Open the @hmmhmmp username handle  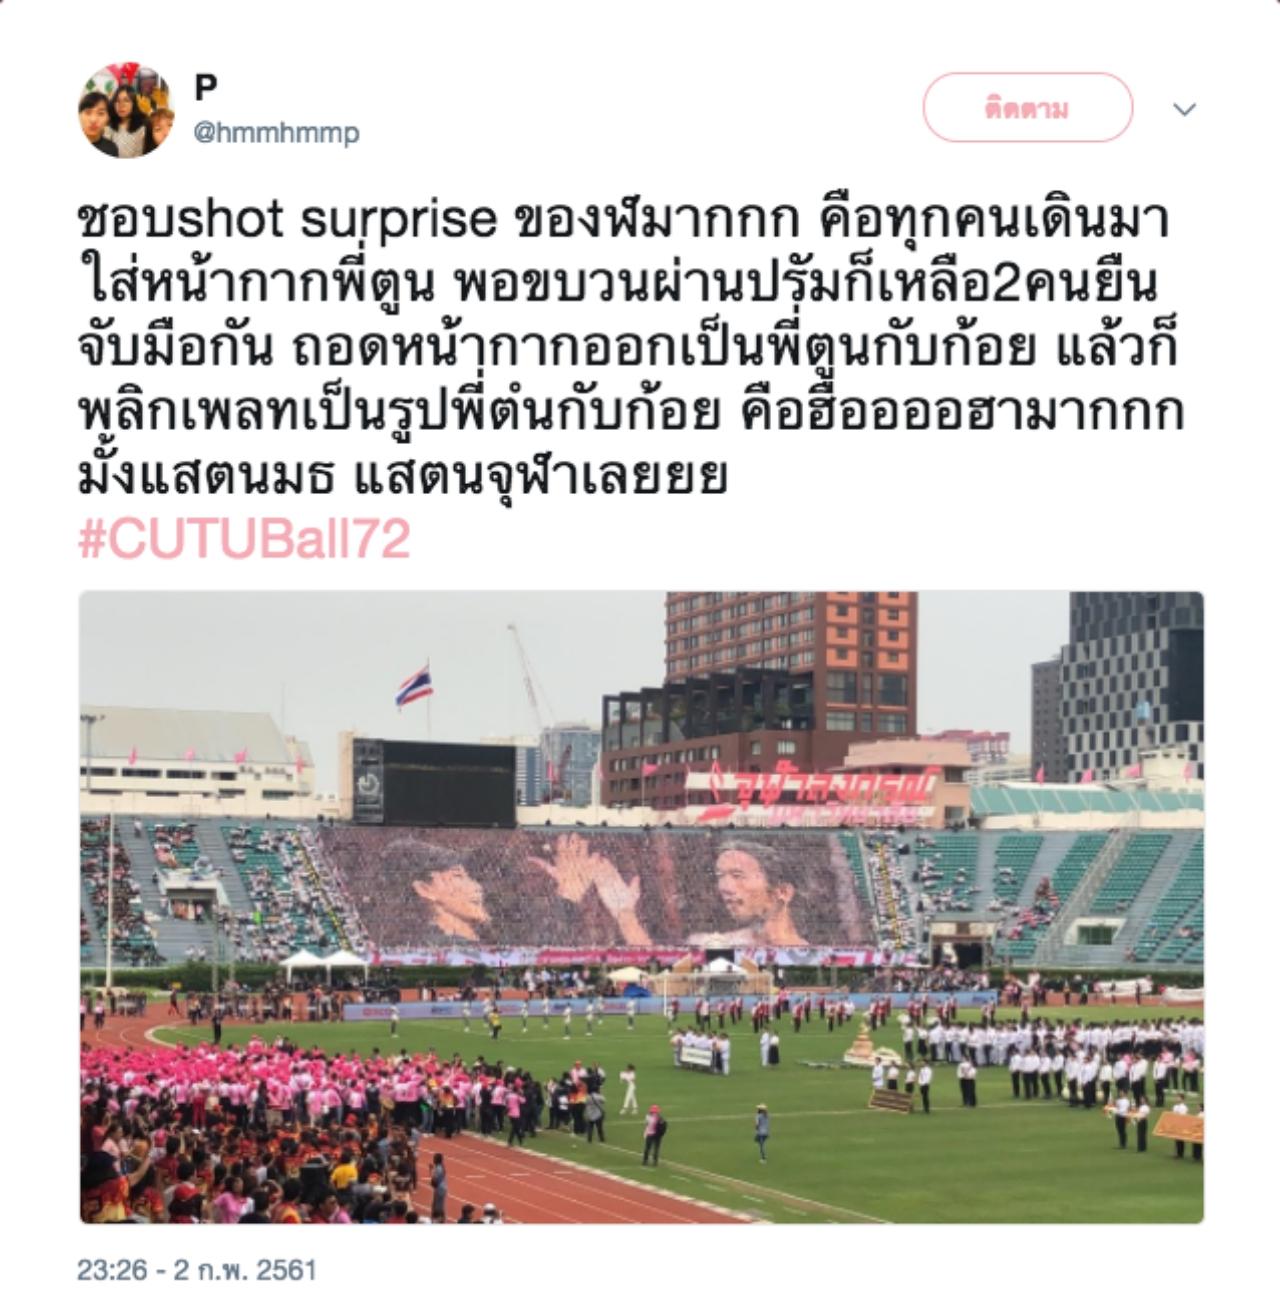276,132
